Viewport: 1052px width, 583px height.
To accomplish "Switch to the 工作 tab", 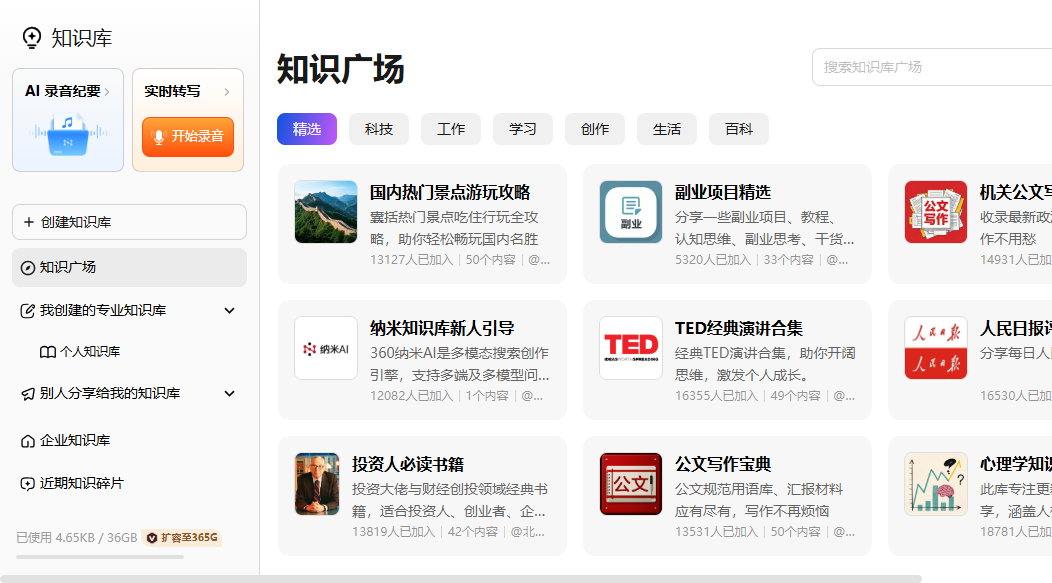I will tap(451, 129).
